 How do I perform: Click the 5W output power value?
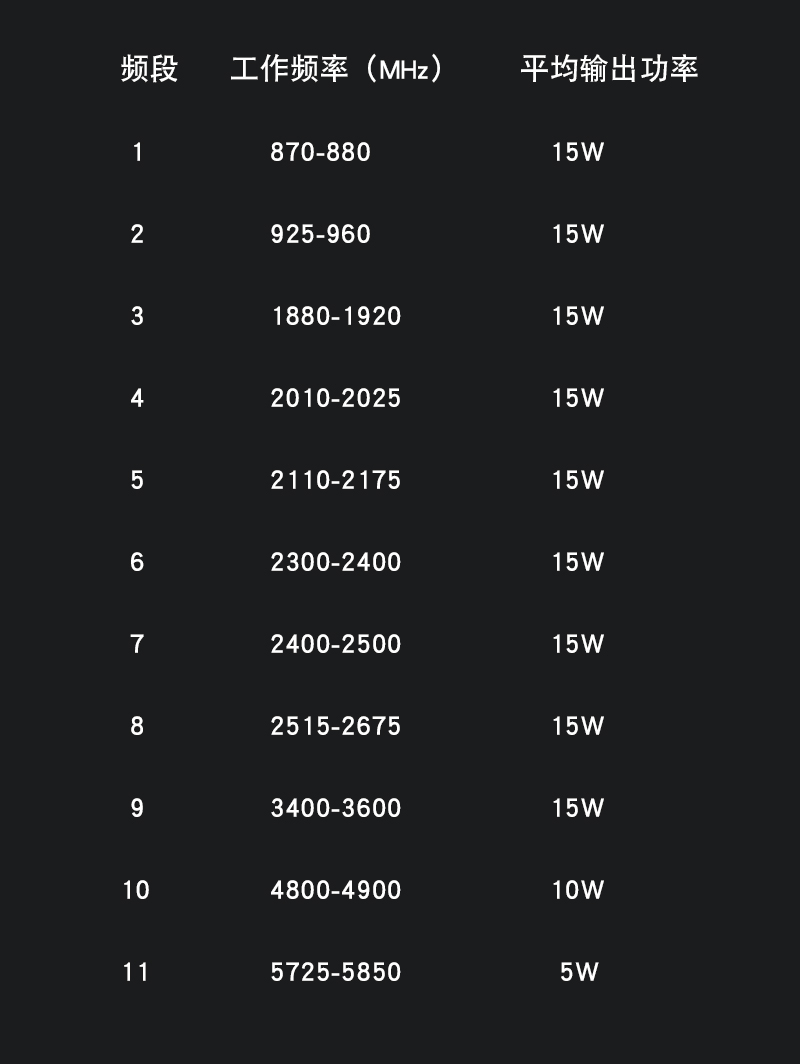click(579, 972)
